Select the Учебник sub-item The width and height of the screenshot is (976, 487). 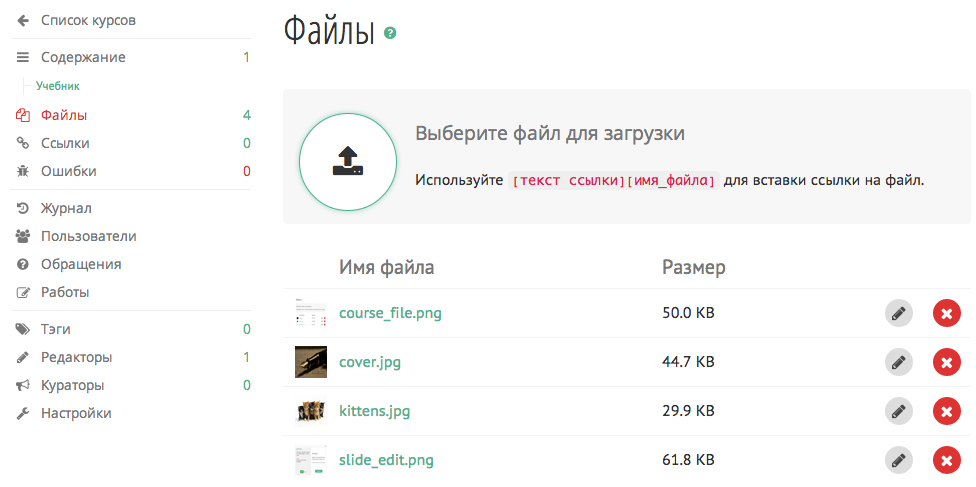click(x=58, y=86)
